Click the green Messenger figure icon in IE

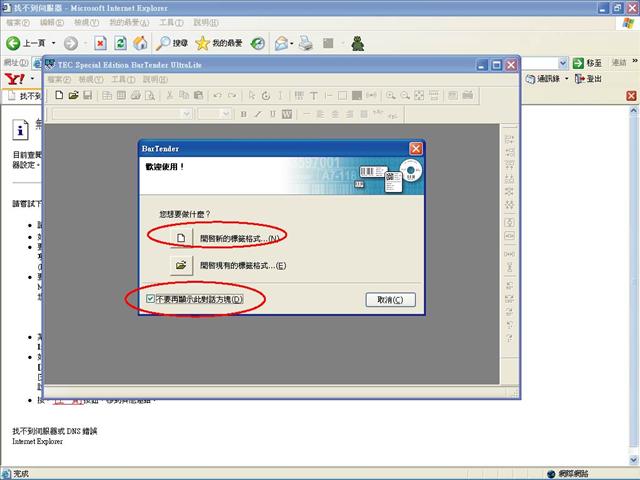[358, 43]
